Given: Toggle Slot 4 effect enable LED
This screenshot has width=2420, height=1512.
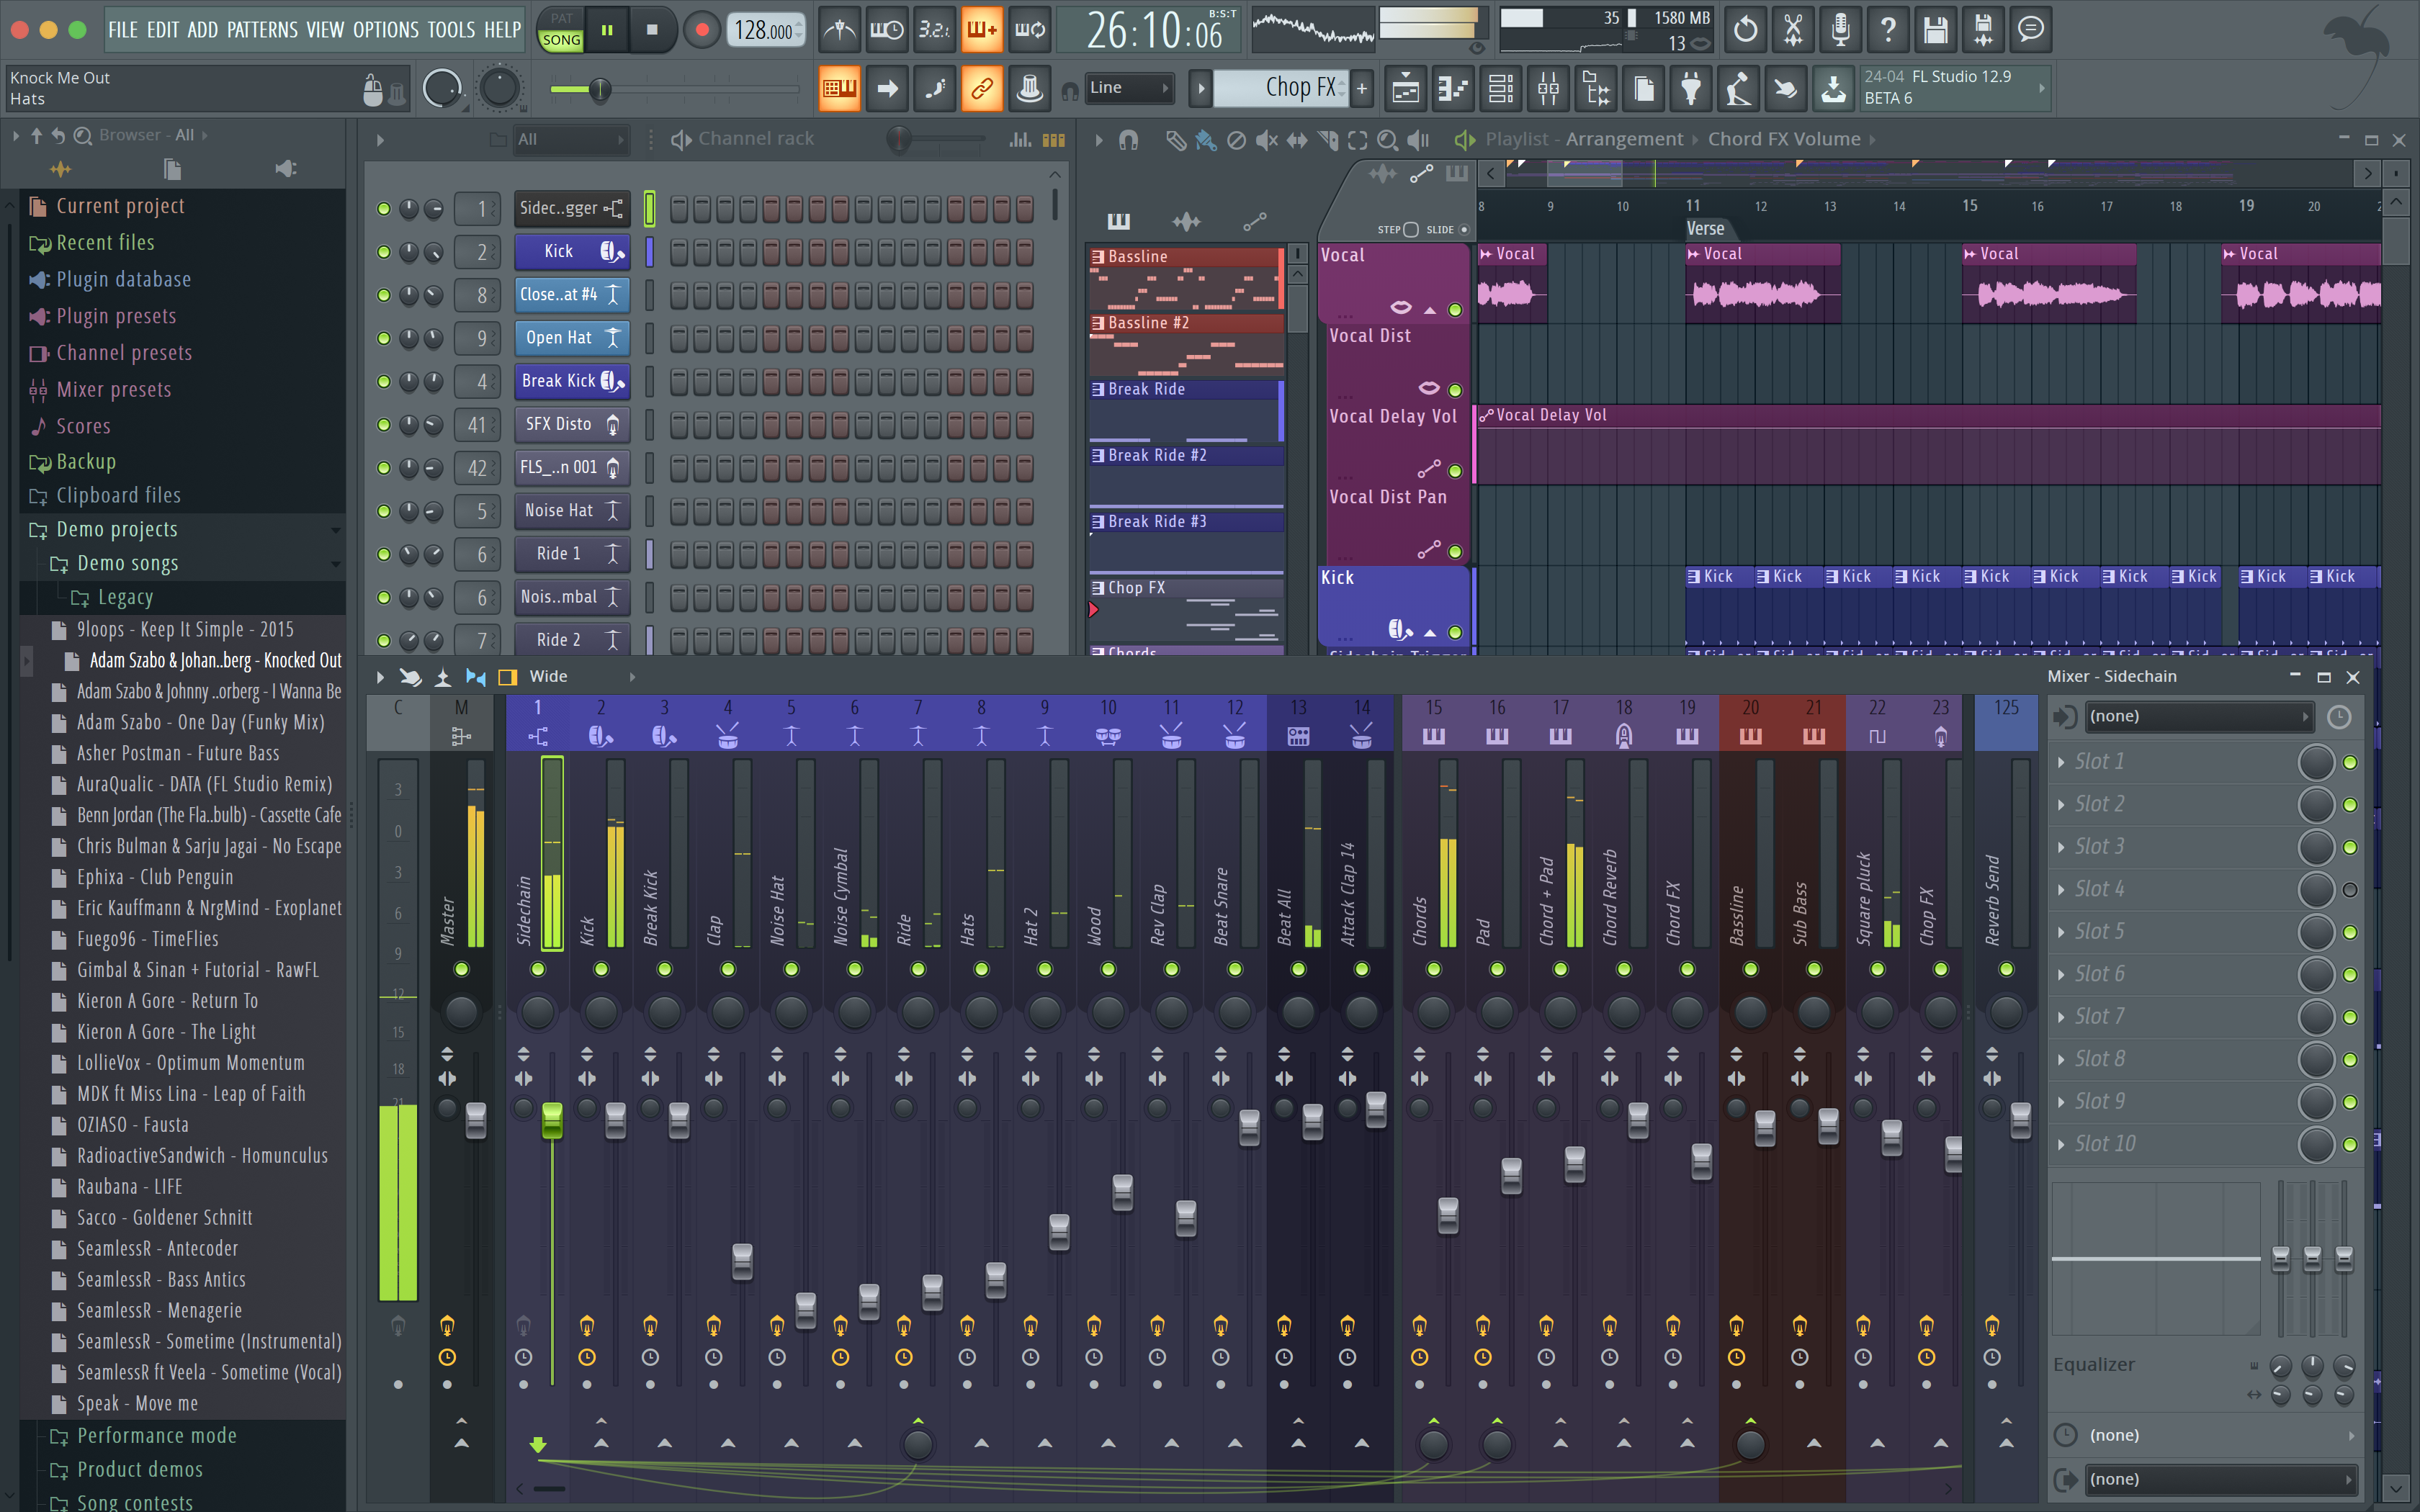Looking at the screenshot, I should [x=2350, y=890].
